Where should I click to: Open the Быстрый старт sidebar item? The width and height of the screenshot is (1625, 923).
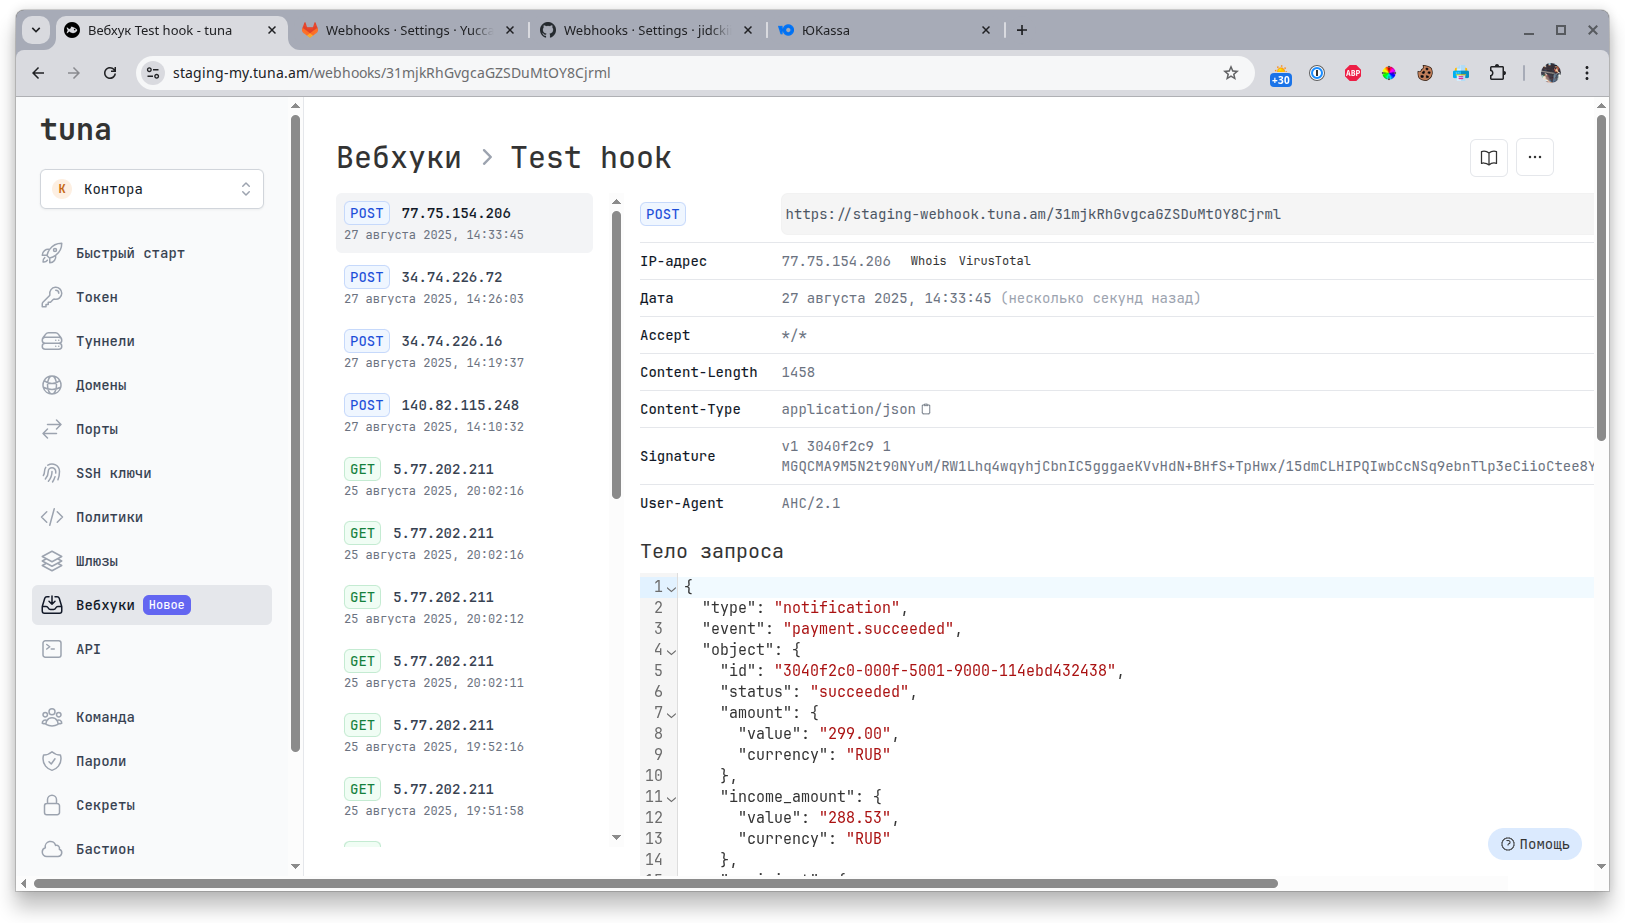[152, 253]
